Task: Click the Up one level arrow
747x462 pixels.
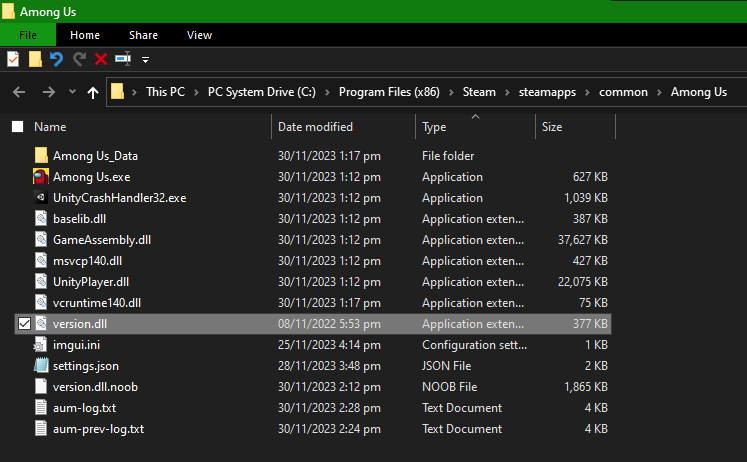Action: click(x=93, y=92)
